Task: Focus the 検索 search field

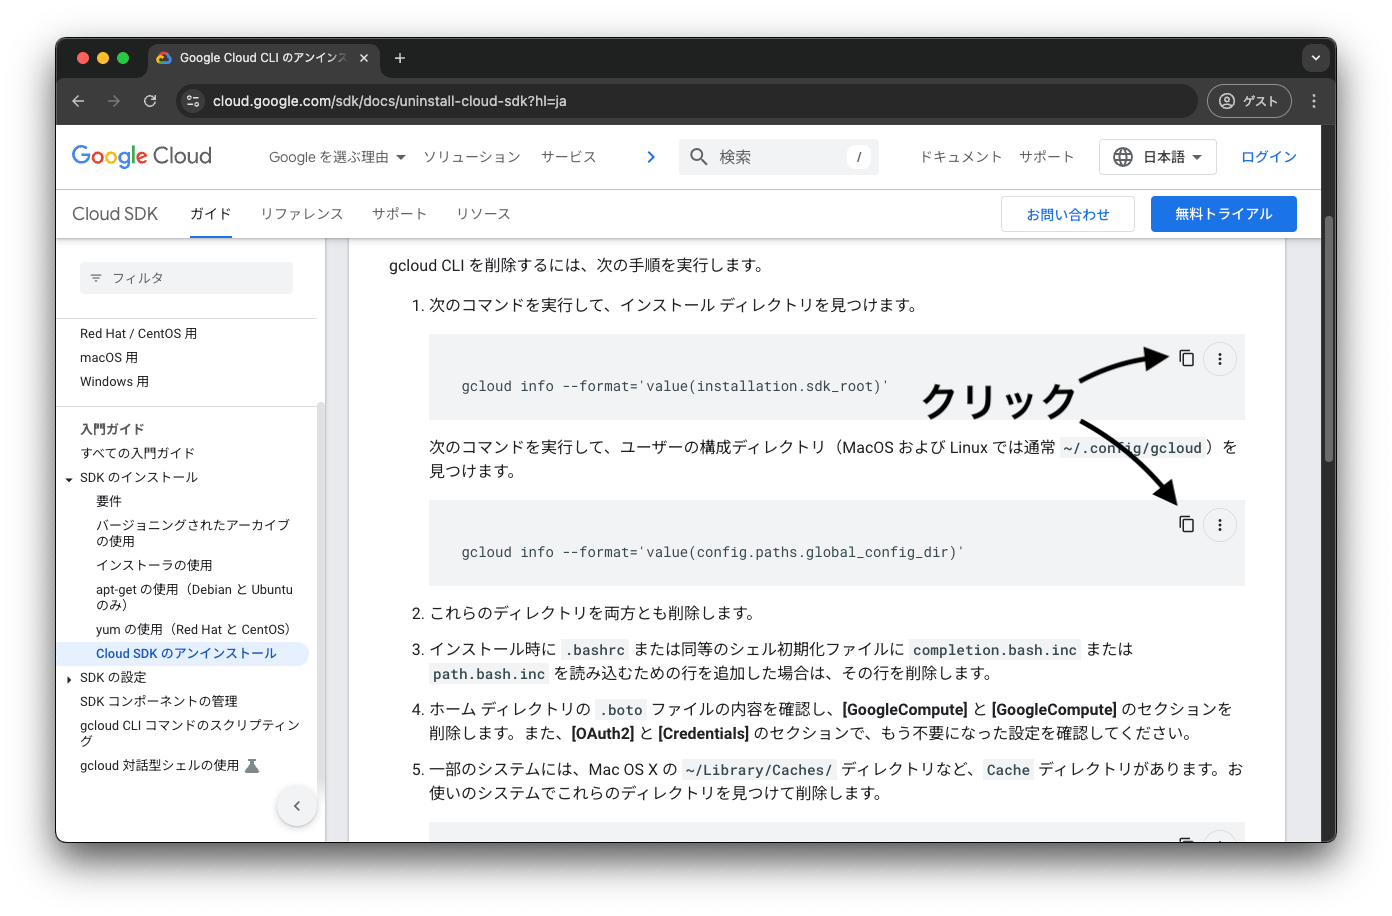Action: click(779, 157)
